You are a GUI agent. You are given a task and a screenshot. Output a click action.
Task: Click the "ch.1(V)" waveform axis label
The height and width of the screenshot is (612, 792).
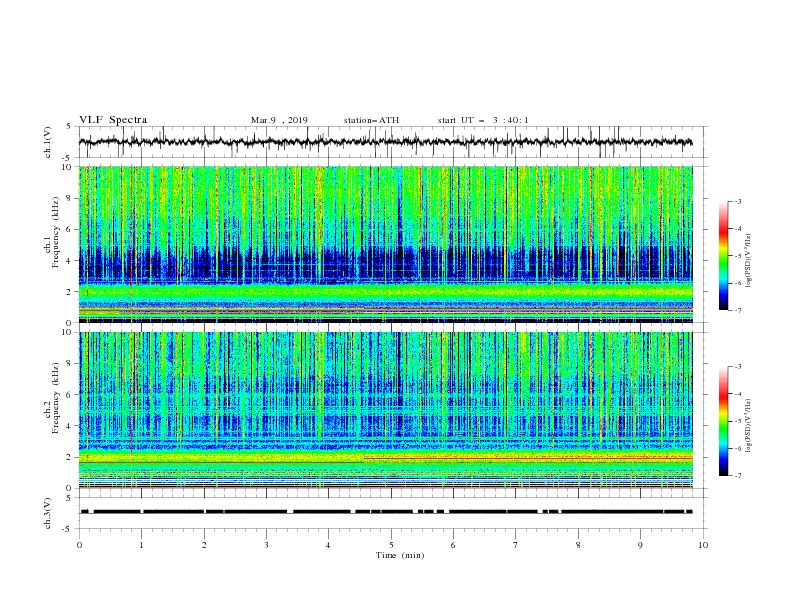coord(48,142)
